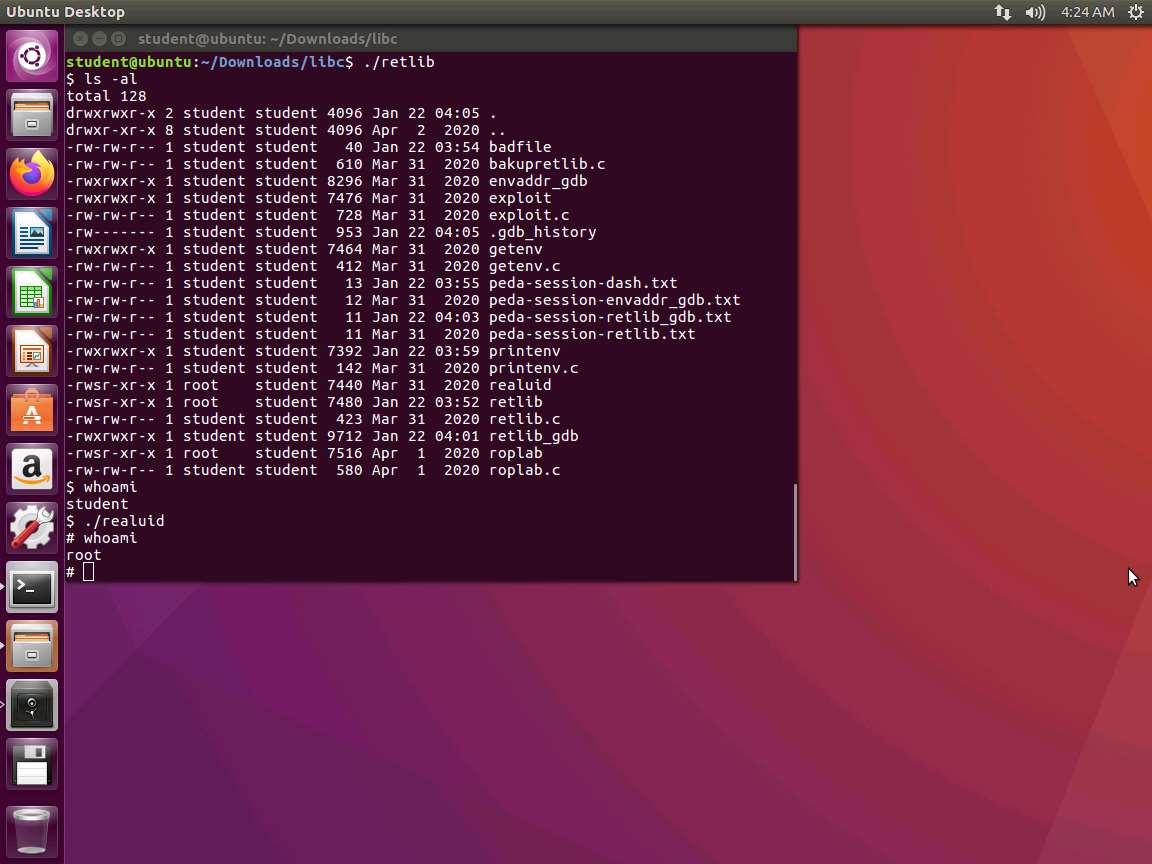This screenshot has width=1152, height=864.
Task: Focus the terminal at the root prompt cursor
Action: pyautogui.click(x=89, y=572)
